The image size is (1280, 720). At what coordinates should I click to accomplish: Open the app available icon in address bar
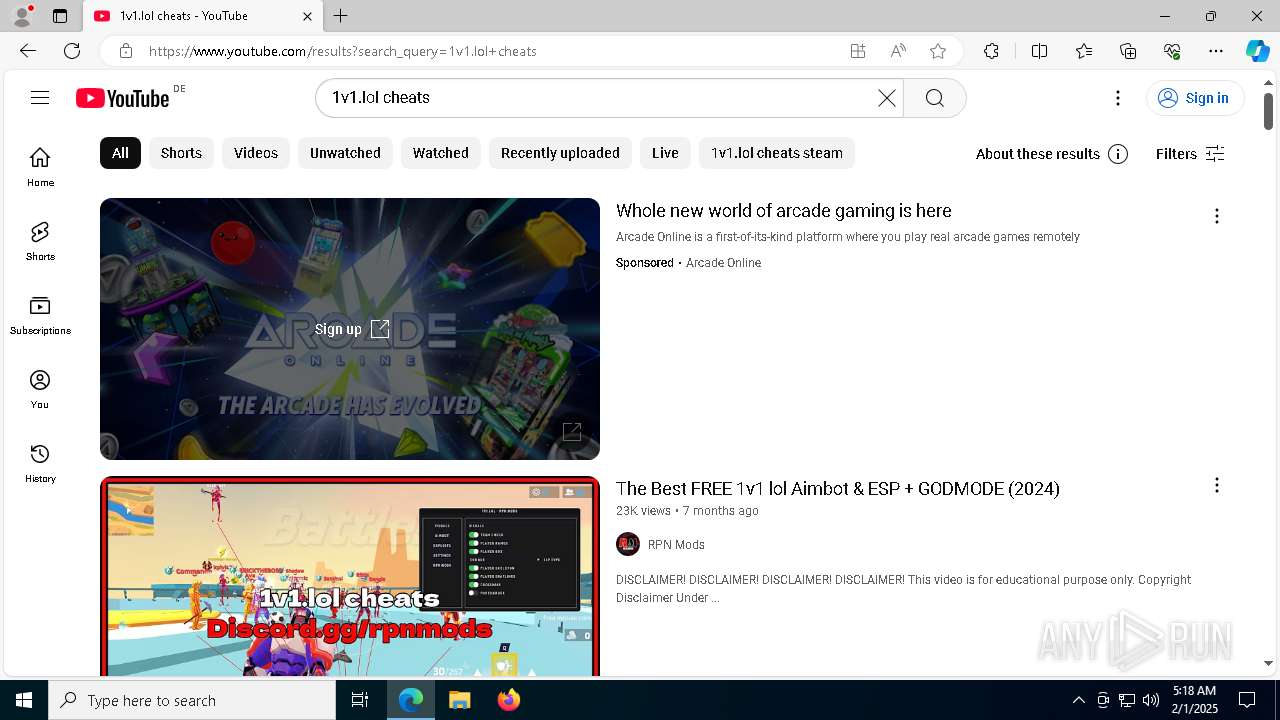tap(858, 51)
